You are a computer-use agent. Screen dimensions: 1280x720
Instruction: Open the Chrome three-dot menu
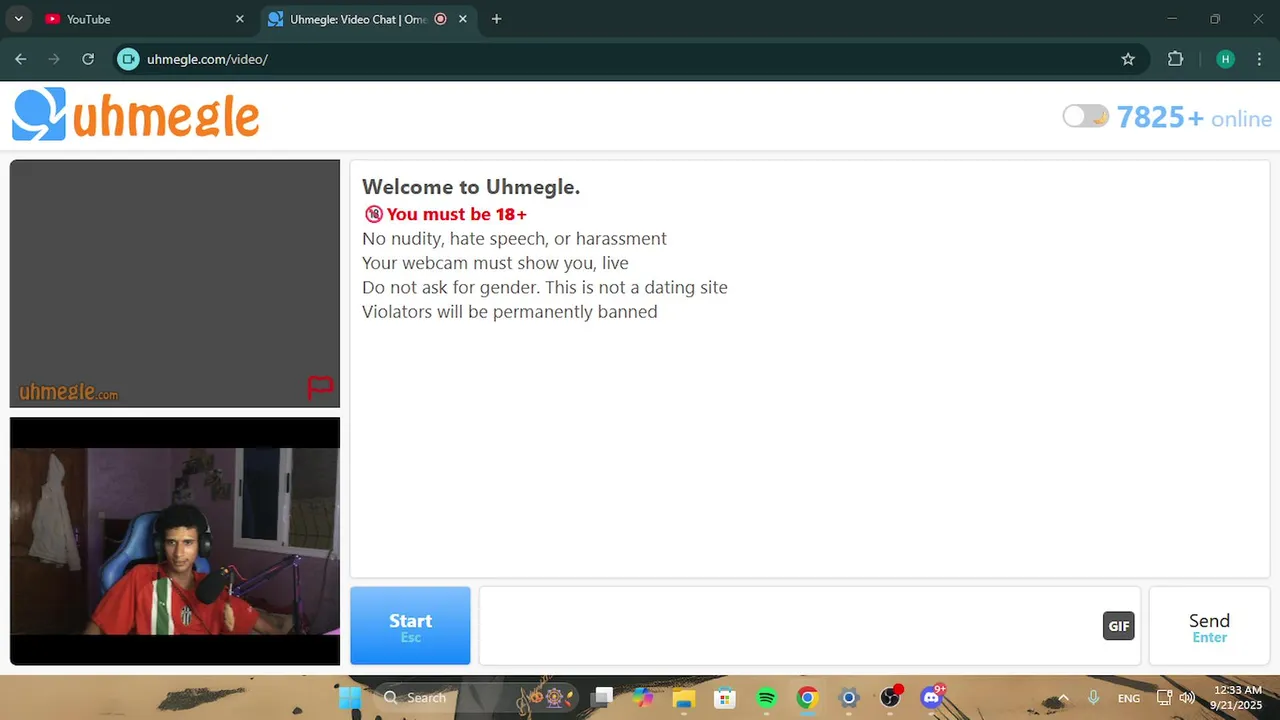point(1259,59)
